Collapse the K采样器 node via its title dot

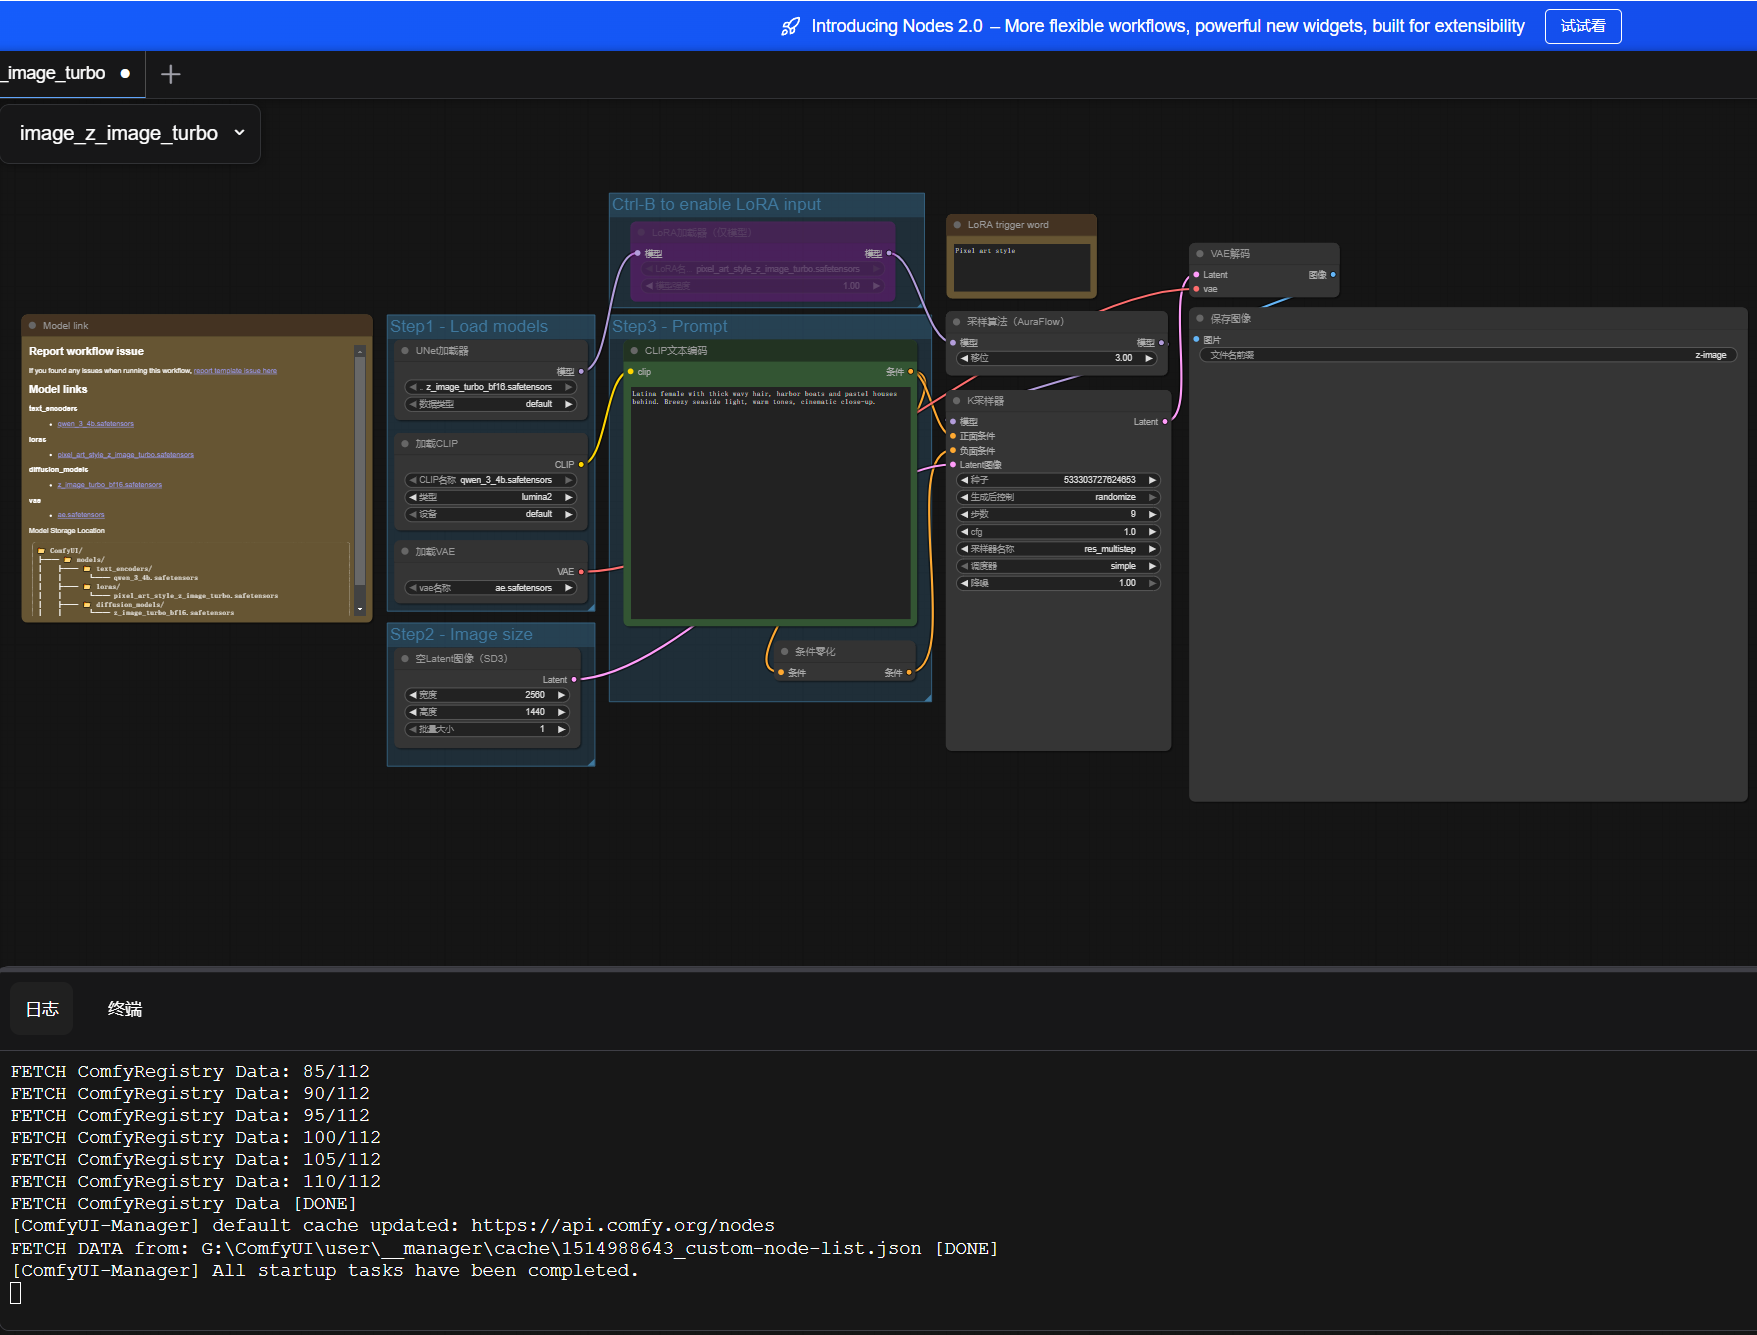(957, 401)
